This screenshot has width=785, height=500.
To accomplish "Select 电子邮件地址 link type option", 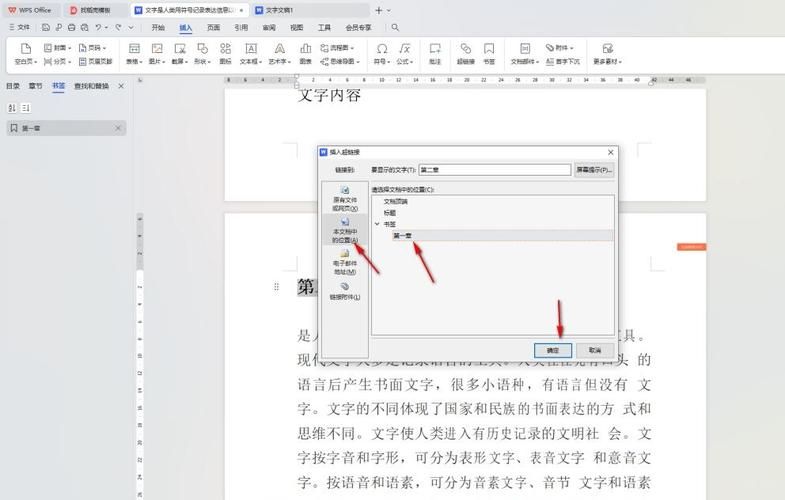I will (345, 261).
